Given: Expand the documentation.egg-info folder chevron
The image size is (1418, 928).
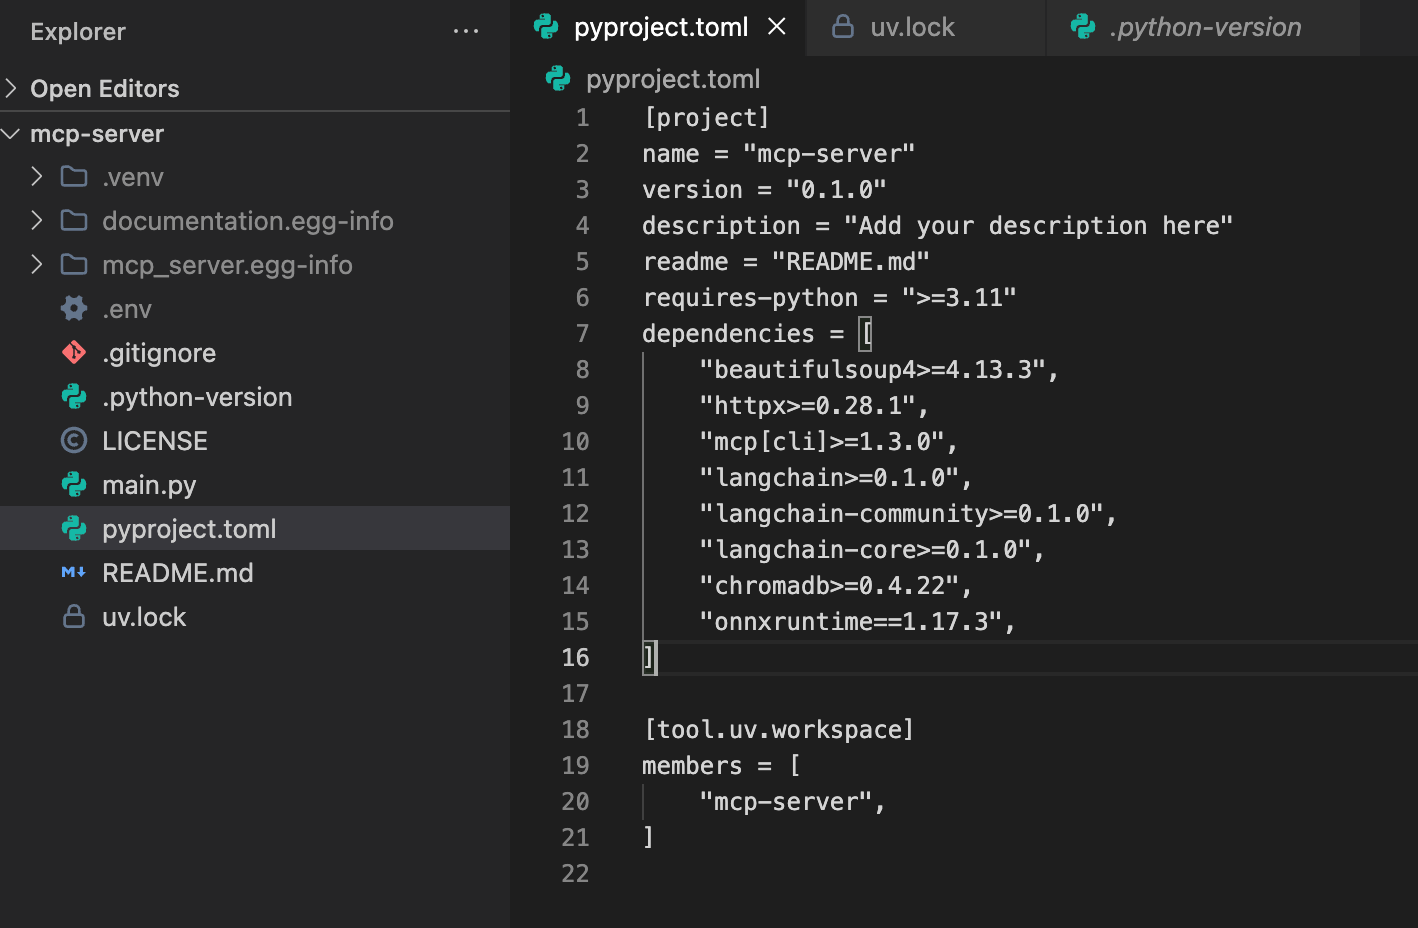Looking at the screenshot, I should pyautogui.click(x=37, y=220).
